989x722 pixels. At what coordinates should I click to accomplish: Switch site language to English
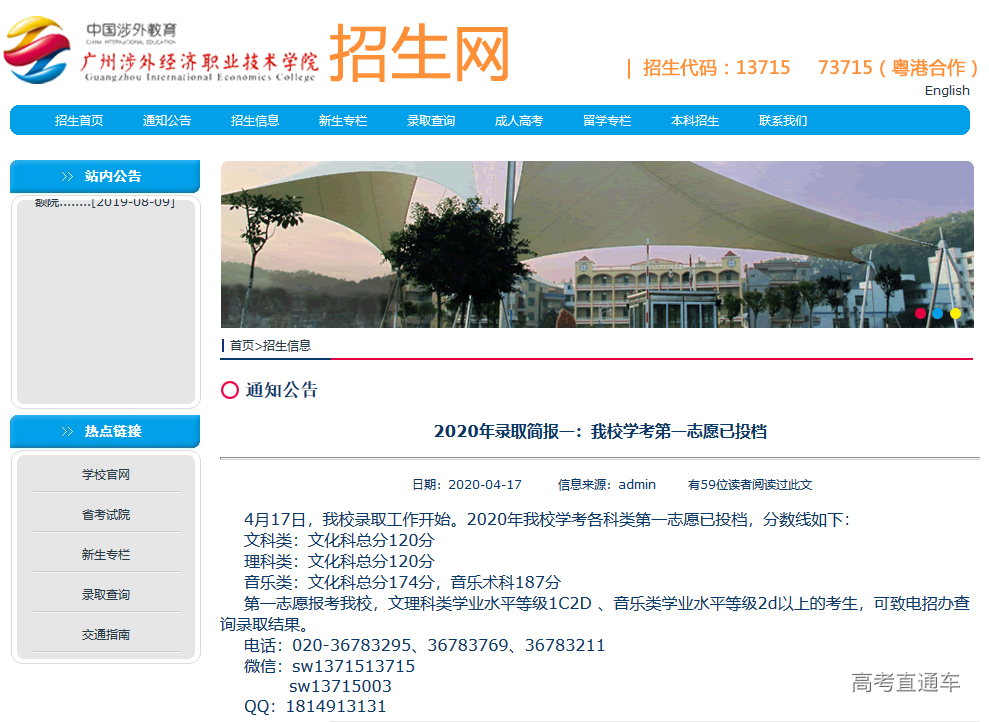coord(946,90)
